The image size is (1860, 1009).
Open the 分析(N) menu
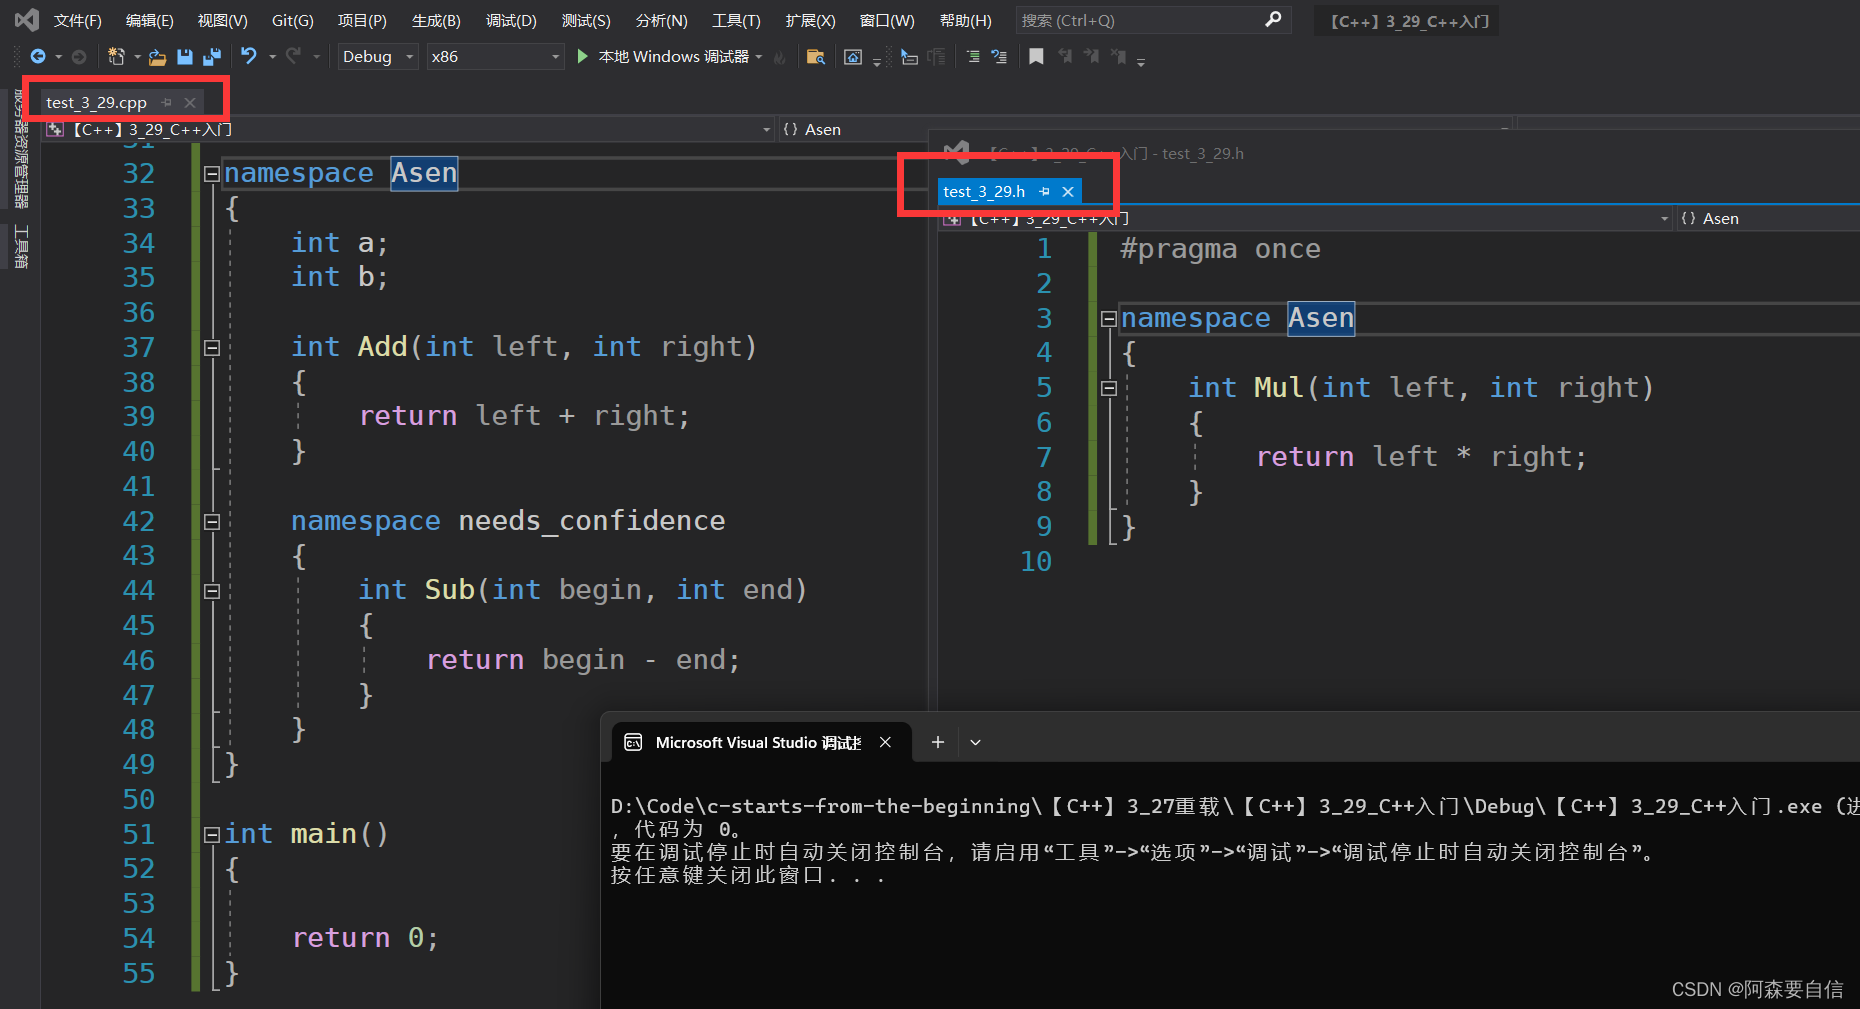661,20
